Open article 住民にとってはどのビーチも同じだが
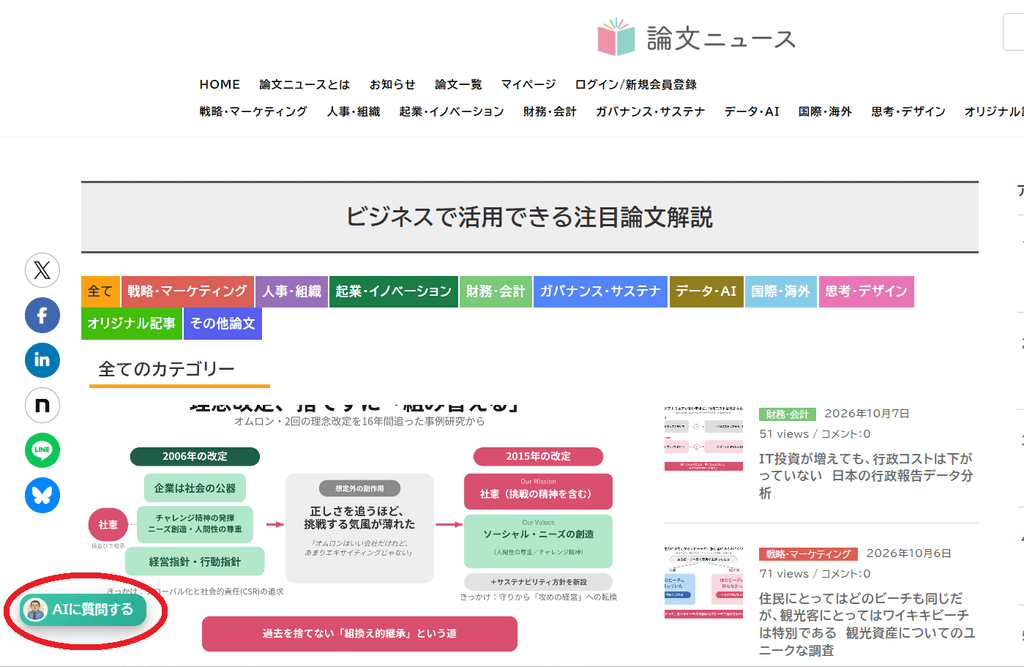Screen dimensions: 1024x667 coord(867,624)
